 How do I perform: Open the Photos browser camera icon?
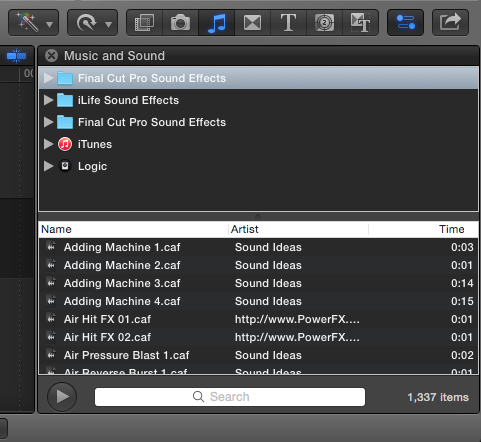pyautogui.click(x=180, y=23)
